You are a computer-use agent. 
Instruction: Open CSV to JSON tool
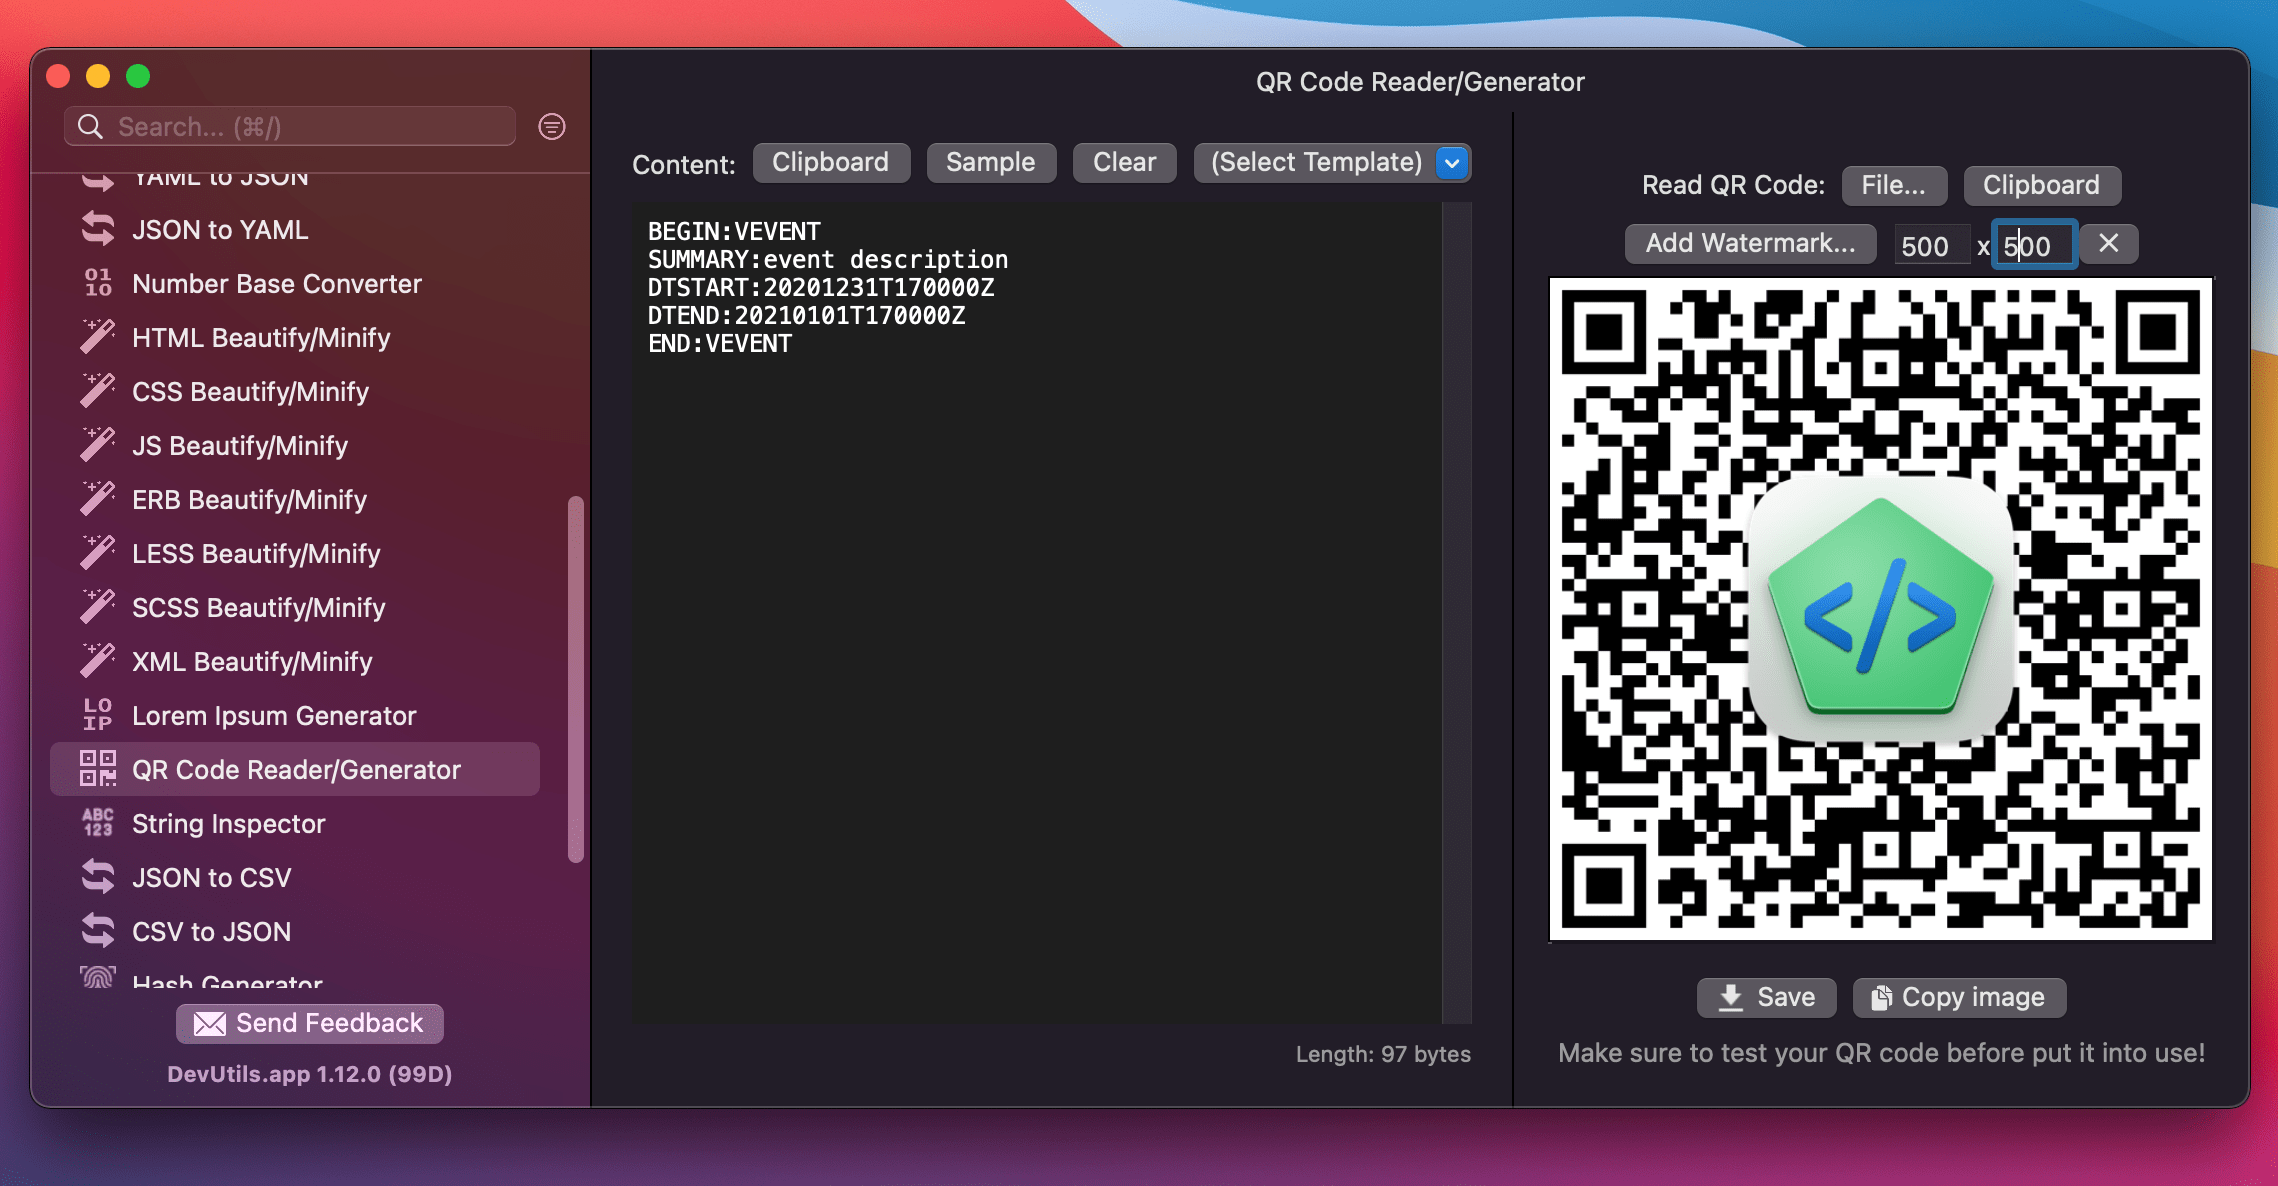(x=295, y=931)
